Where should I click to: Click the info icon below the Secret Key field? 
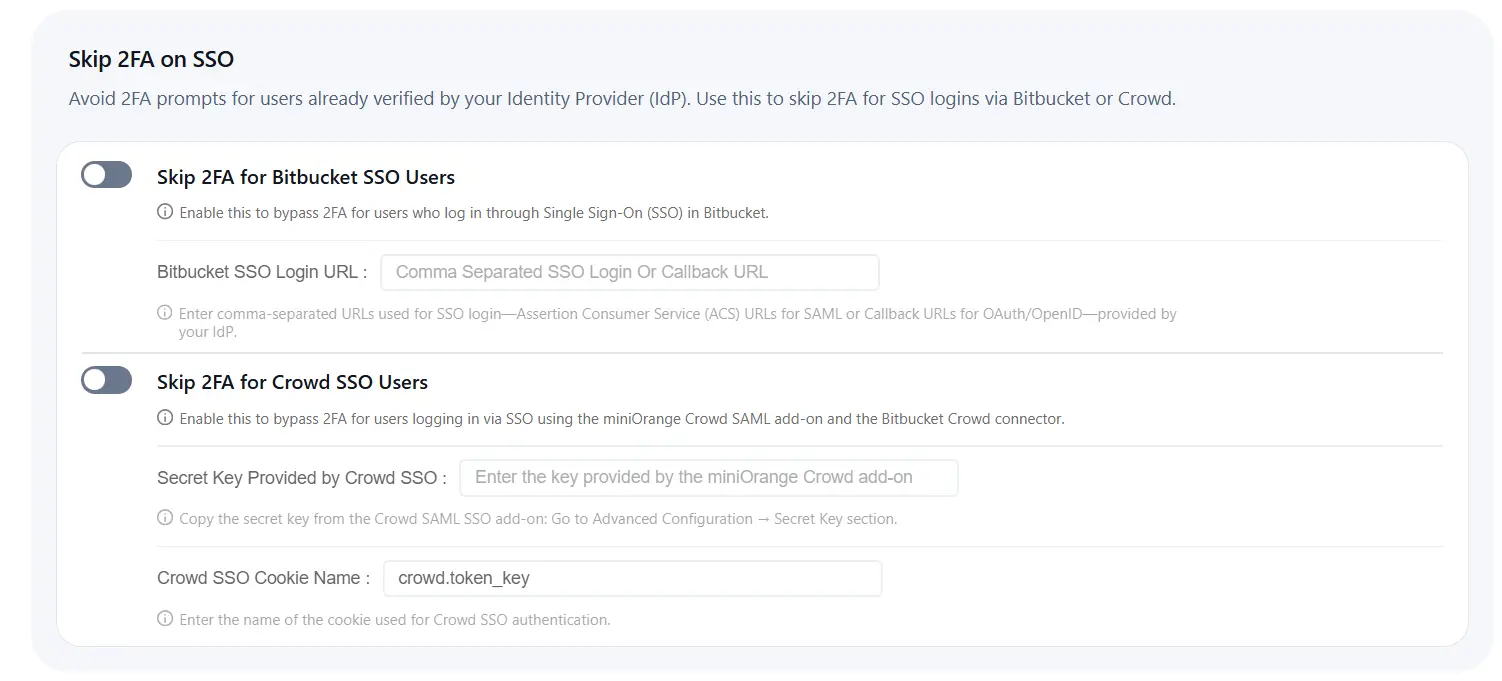(165, 518)
